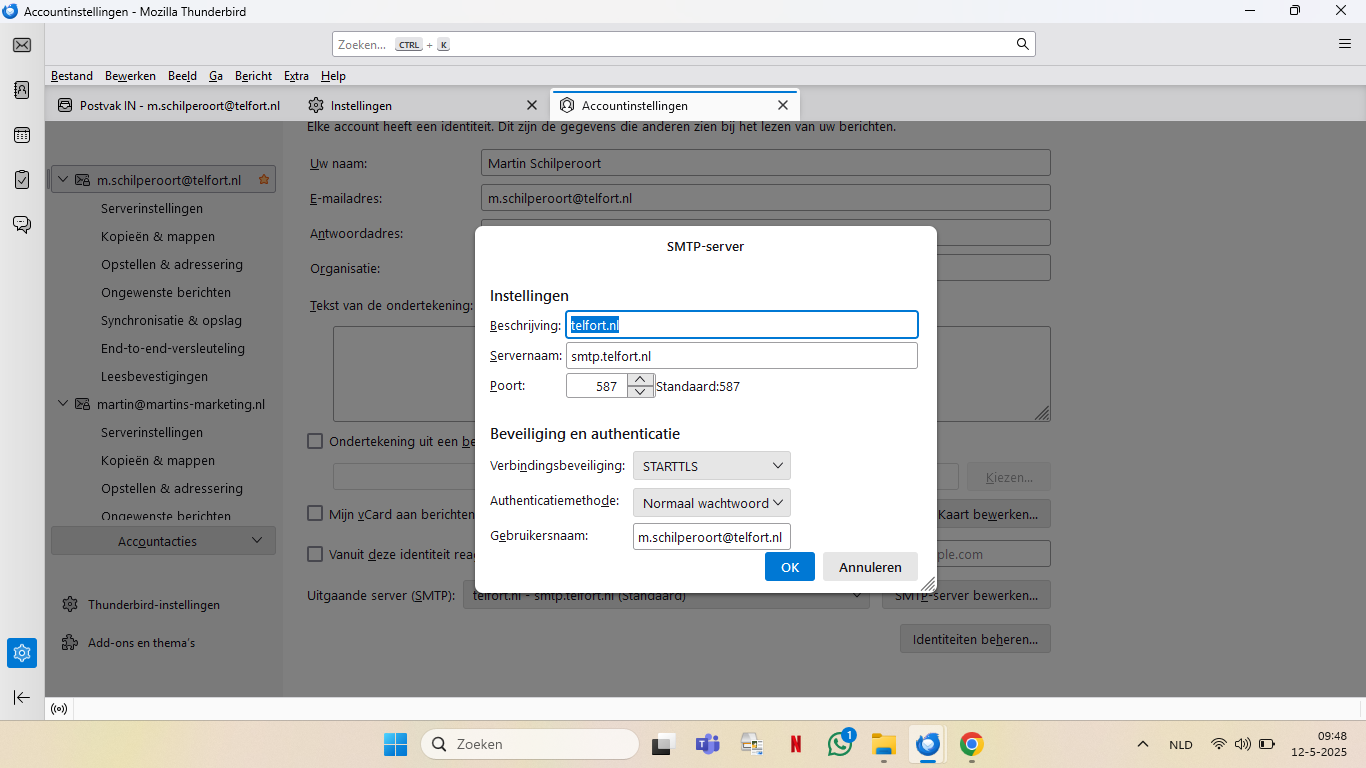Open Google Chrome from taskbar
The width and height of the screenshot is (1366, 768).
click(971, 744)
